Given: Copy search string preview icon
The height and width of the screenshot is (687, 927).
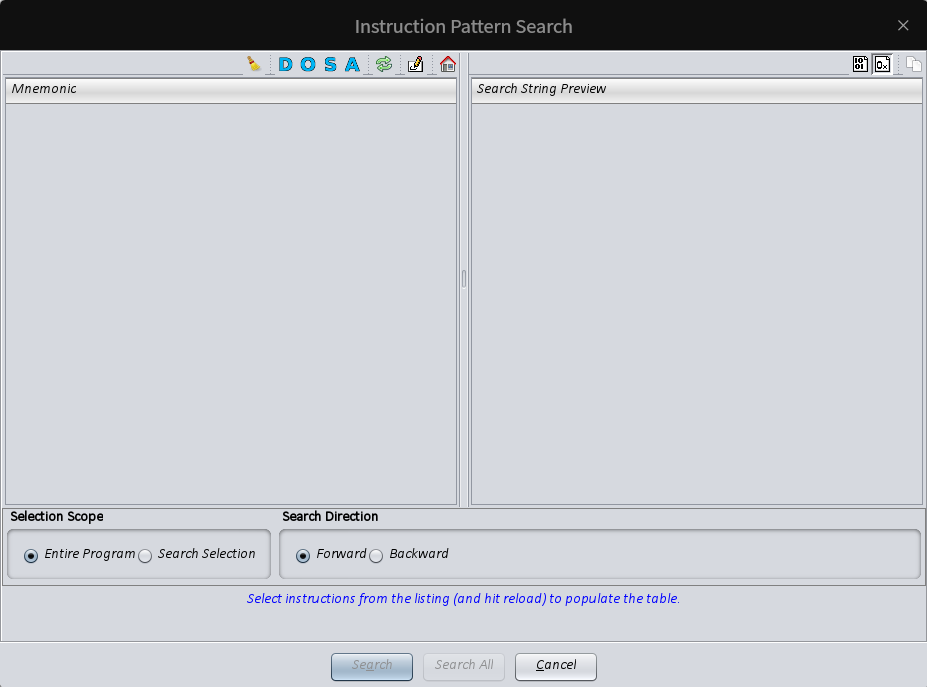Looking at the screenshot, I should pyautogui.click(x=913, y=64).
